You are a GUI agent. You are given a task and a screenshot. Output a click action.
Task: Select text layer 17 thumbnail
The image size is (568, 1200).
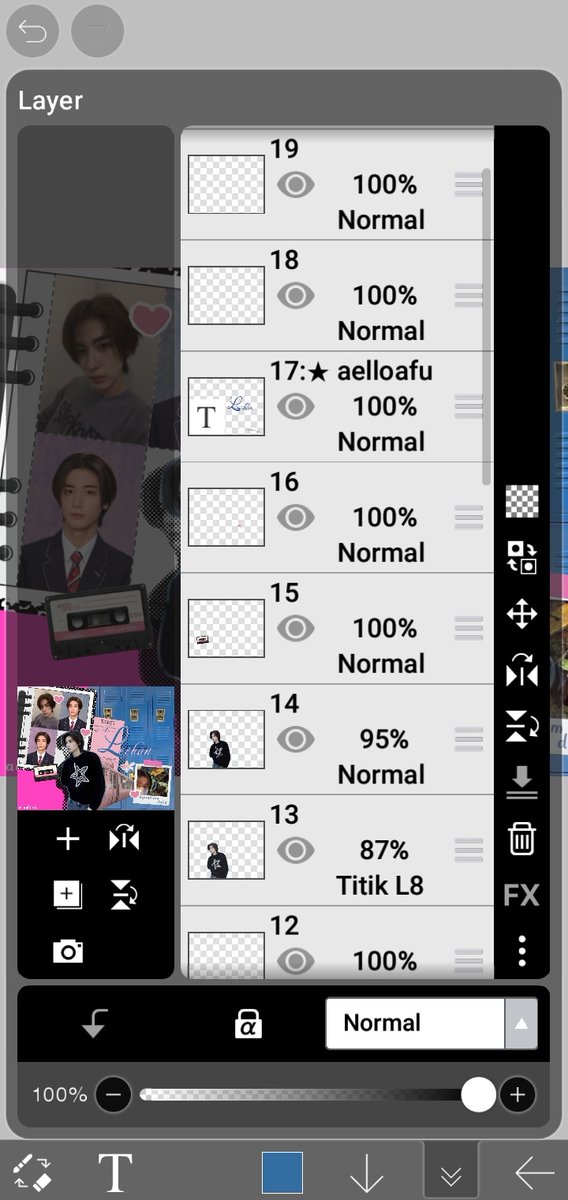tap(226, 406)
